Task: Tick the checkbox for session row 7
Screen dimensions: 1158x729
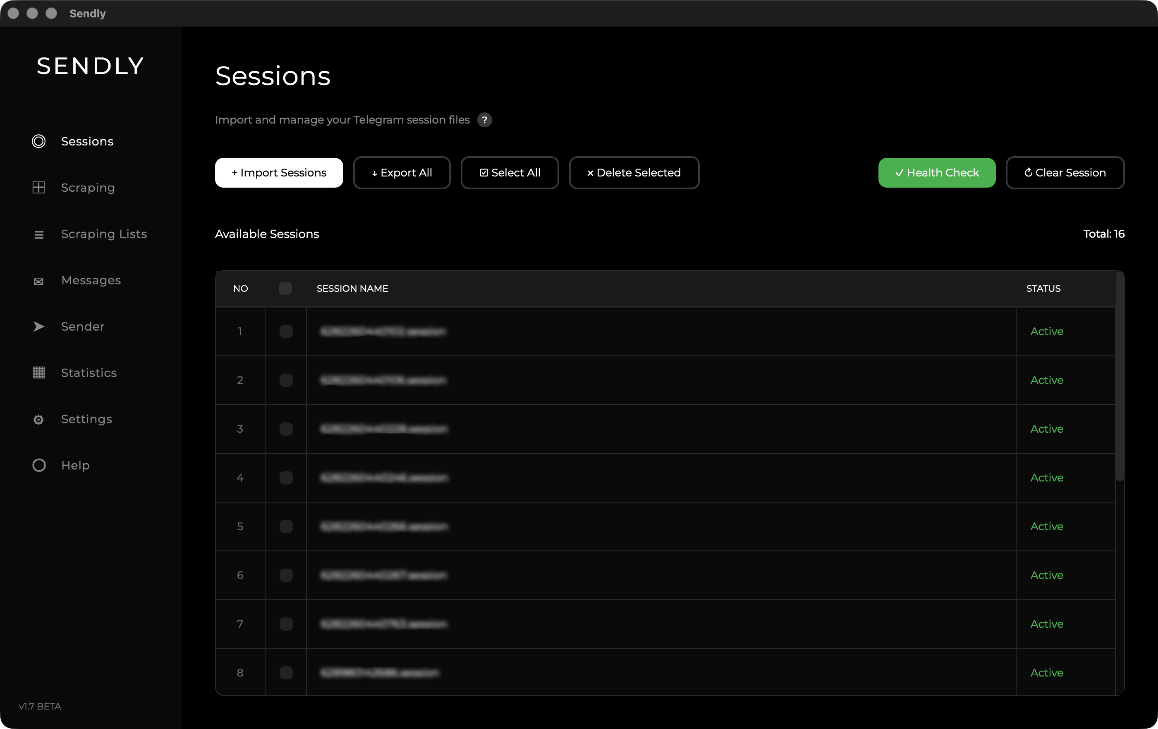Action: 286,624
